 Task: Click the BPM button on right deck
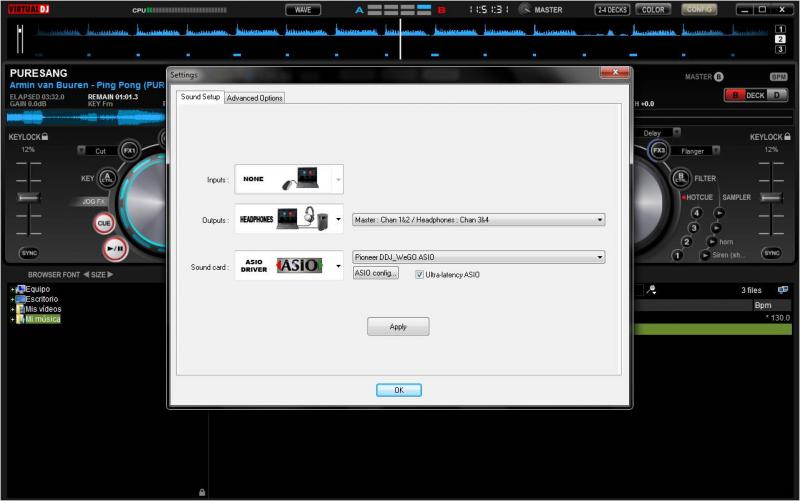[x=779, y=77]
